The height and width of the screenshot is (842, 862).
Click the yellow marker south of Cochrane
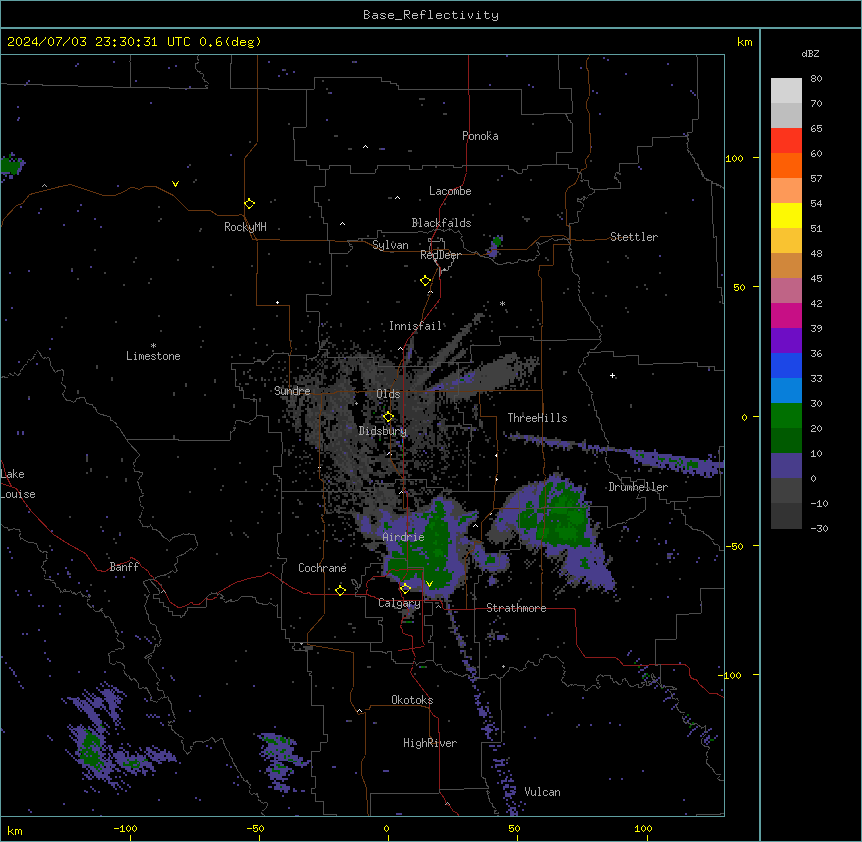click(x=340, y=590)
